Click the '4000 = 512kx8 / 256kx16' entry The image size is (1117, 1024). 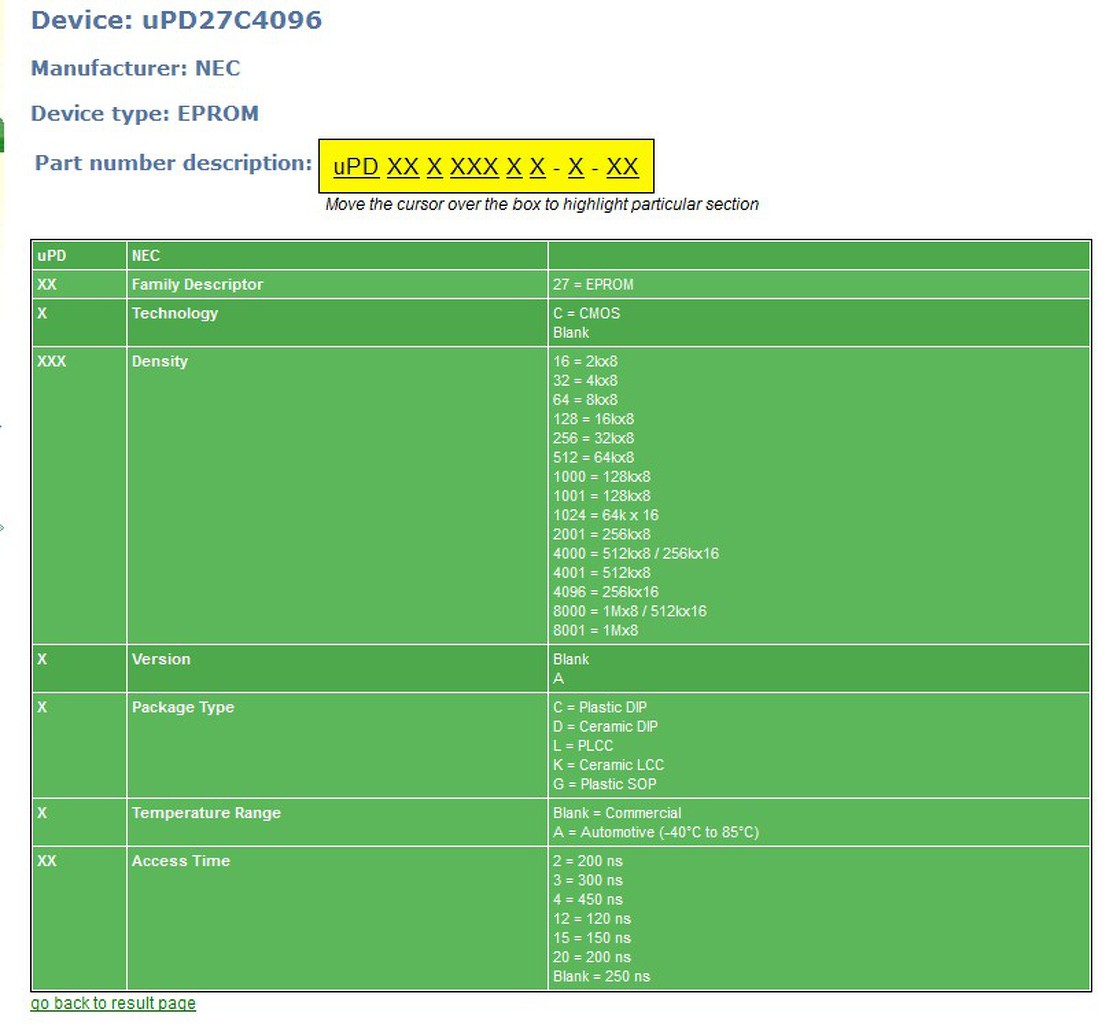click(635, 554)
